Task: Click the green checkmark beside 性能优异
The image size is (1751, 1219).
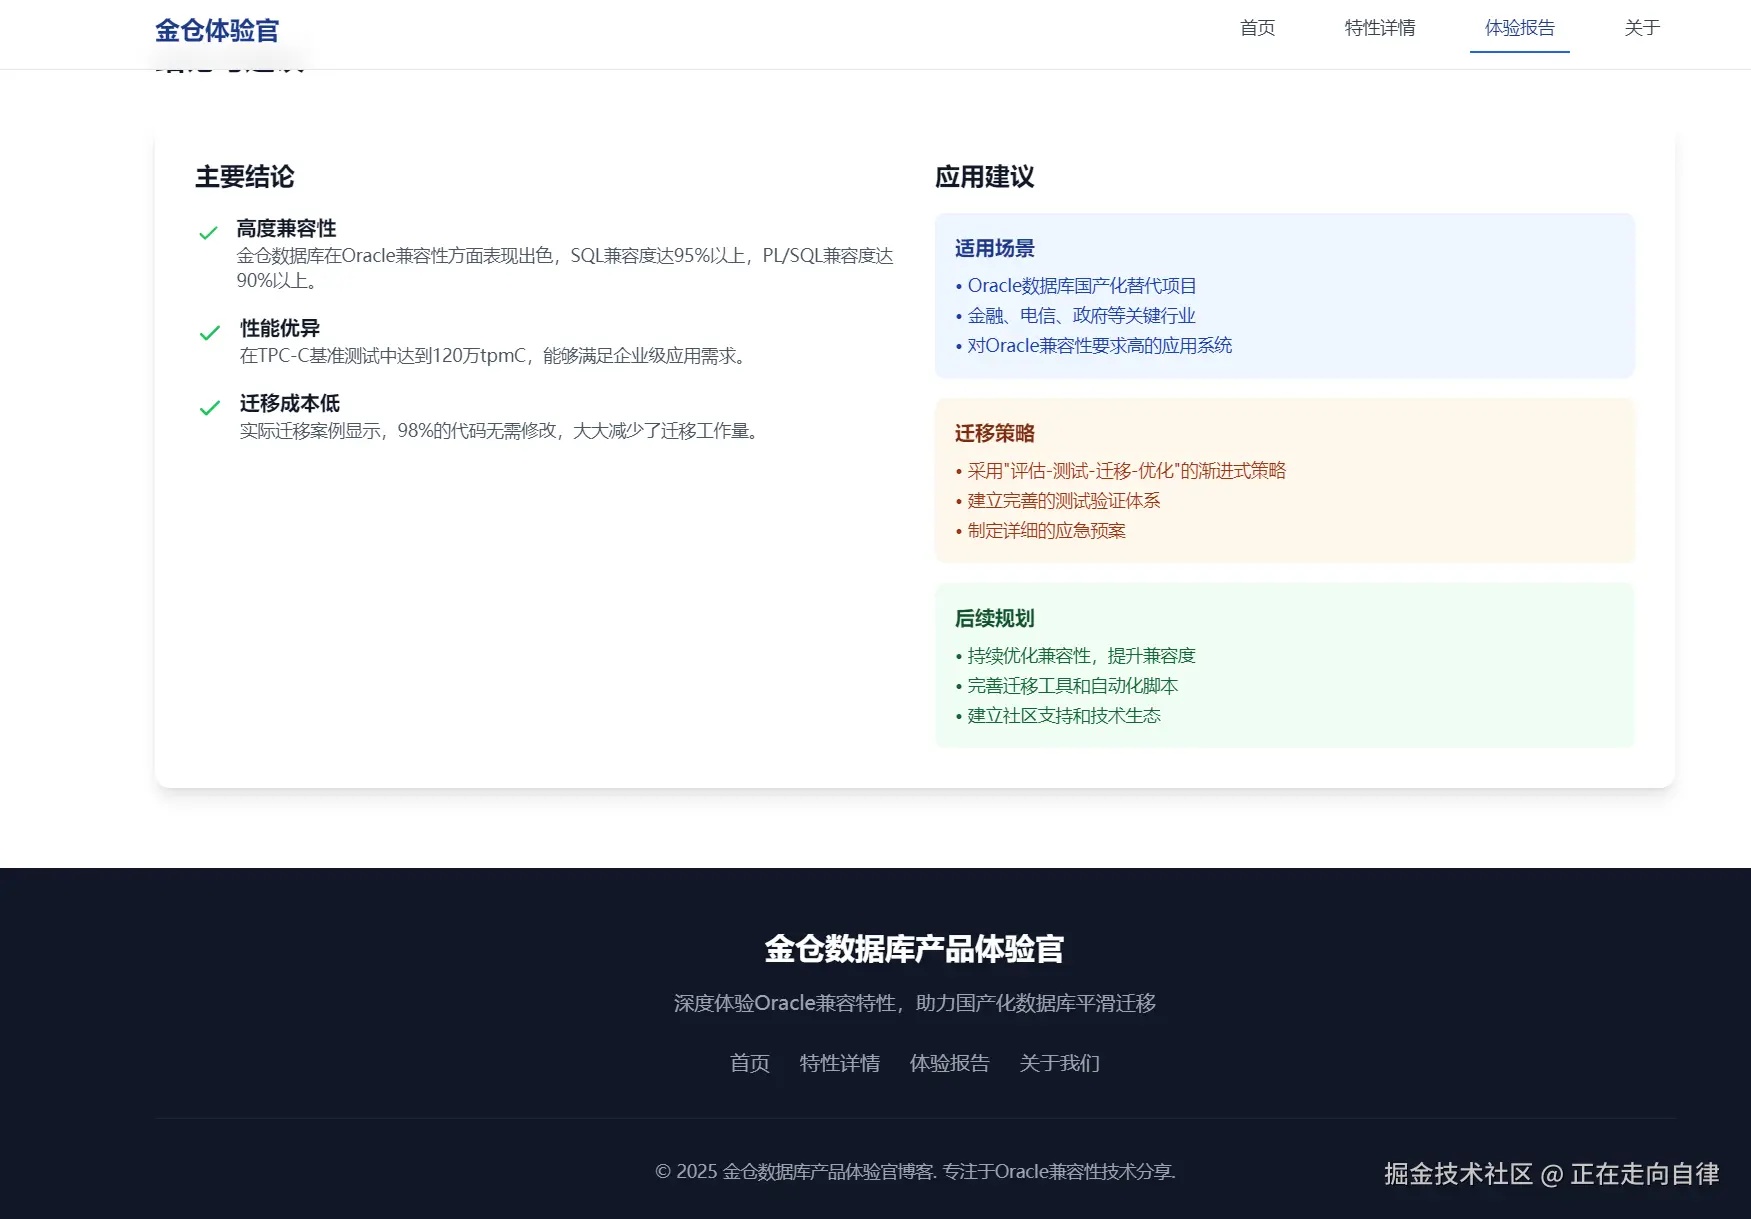Action: click(209, 333)
